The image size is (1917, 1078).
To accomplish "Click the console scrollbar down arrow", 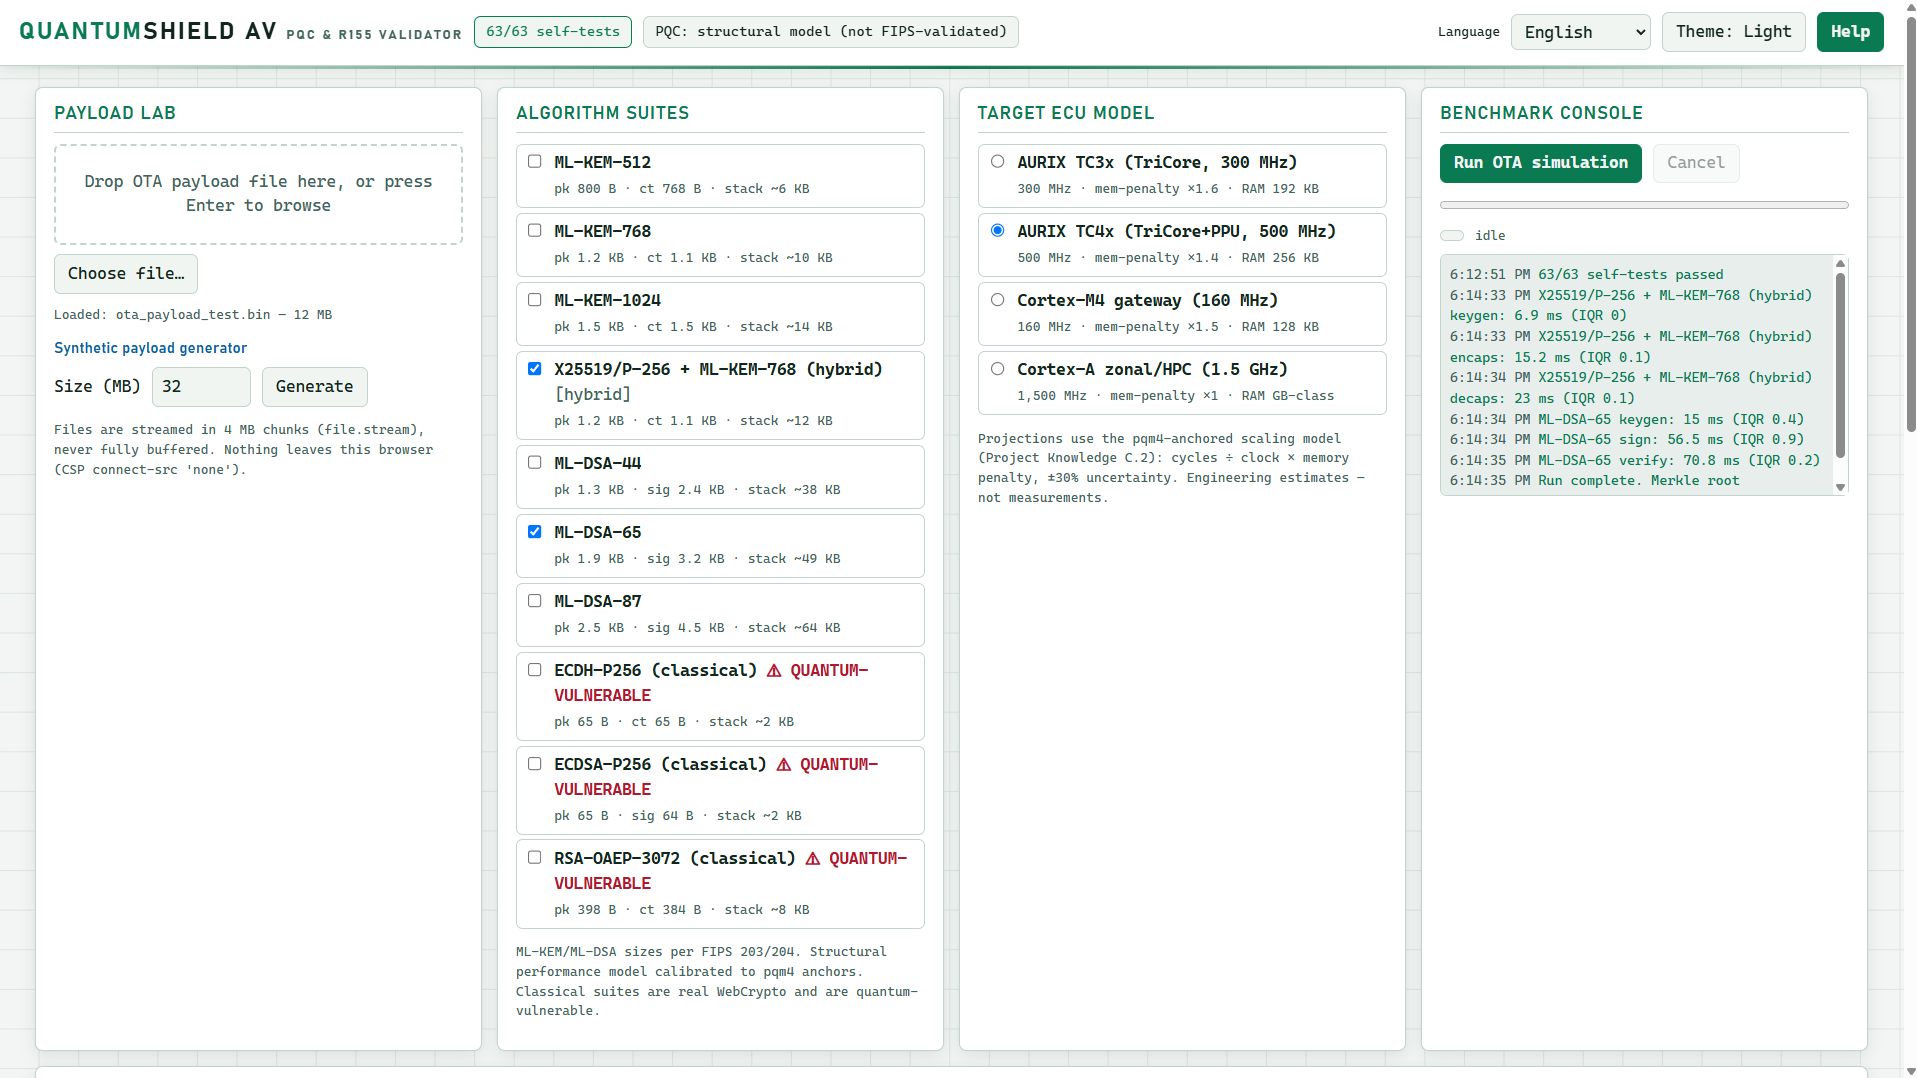I will pos(1840,487).
